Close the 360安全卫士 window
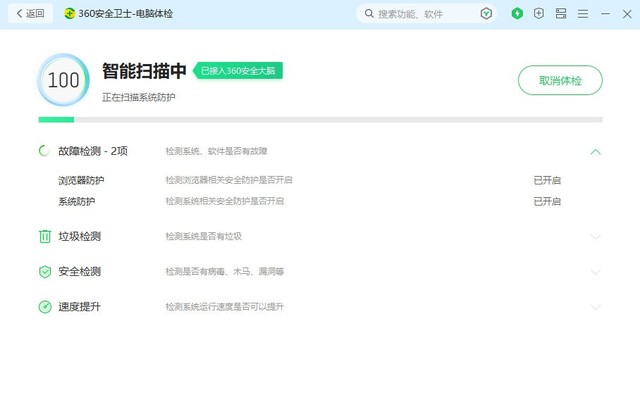Screen dimensions: 640x402 (x=627, y=14)
